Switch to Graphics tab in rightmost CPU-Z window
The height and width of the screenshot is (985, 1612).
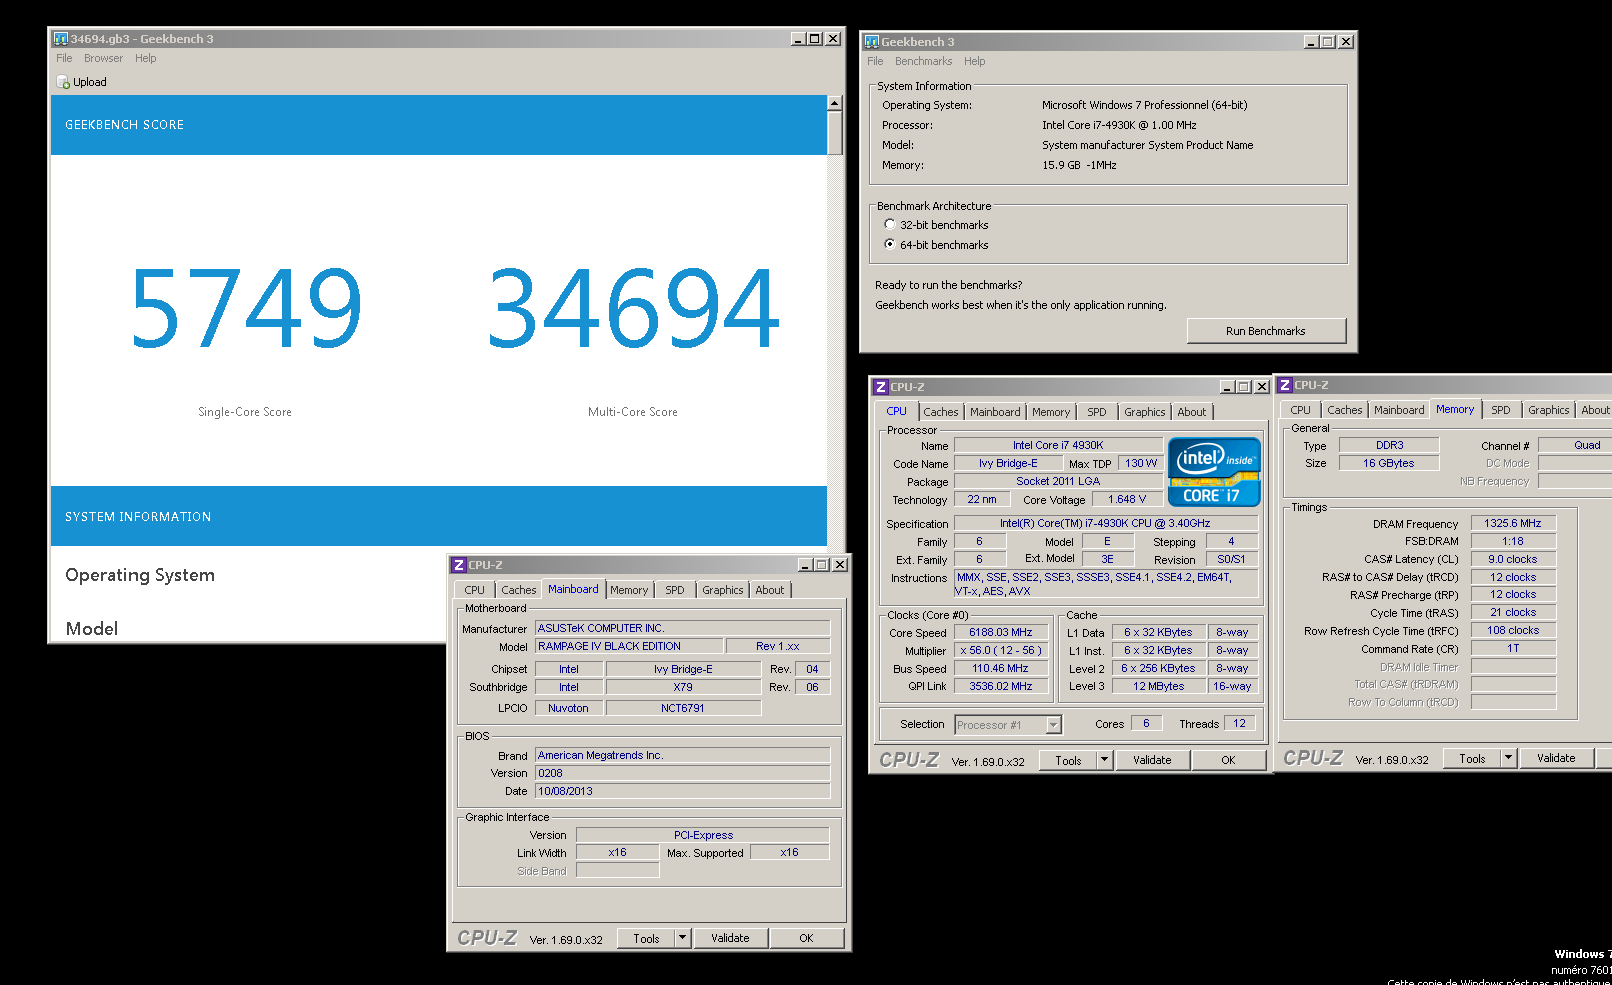[x=1548, y=410]
